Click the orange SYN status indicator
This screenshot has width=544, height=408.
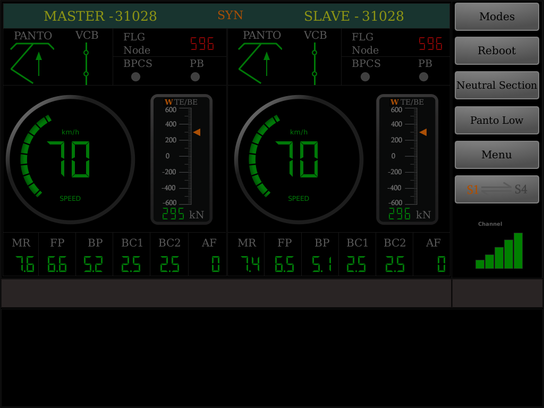click(x=230, y=15)
